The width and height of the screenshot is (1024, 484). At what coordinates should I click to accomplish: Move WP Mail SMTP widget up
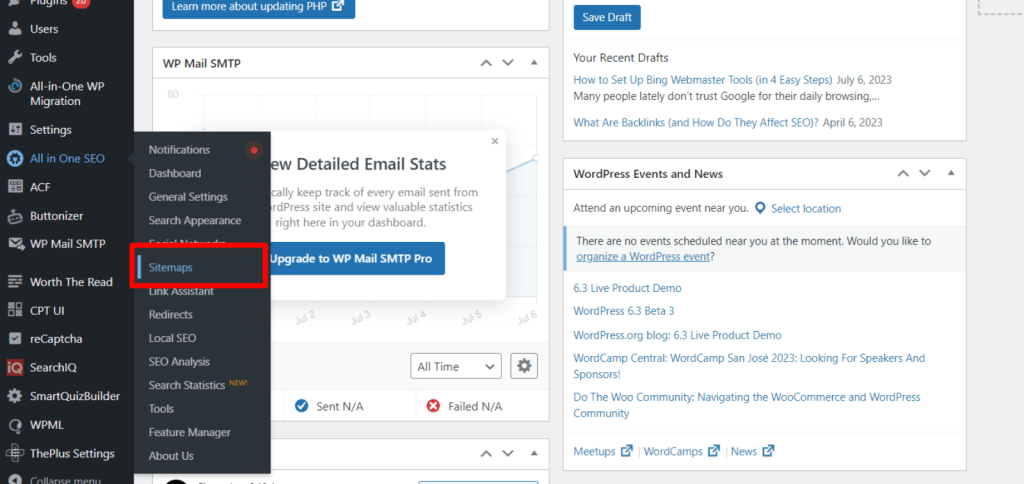pos(485,63)
